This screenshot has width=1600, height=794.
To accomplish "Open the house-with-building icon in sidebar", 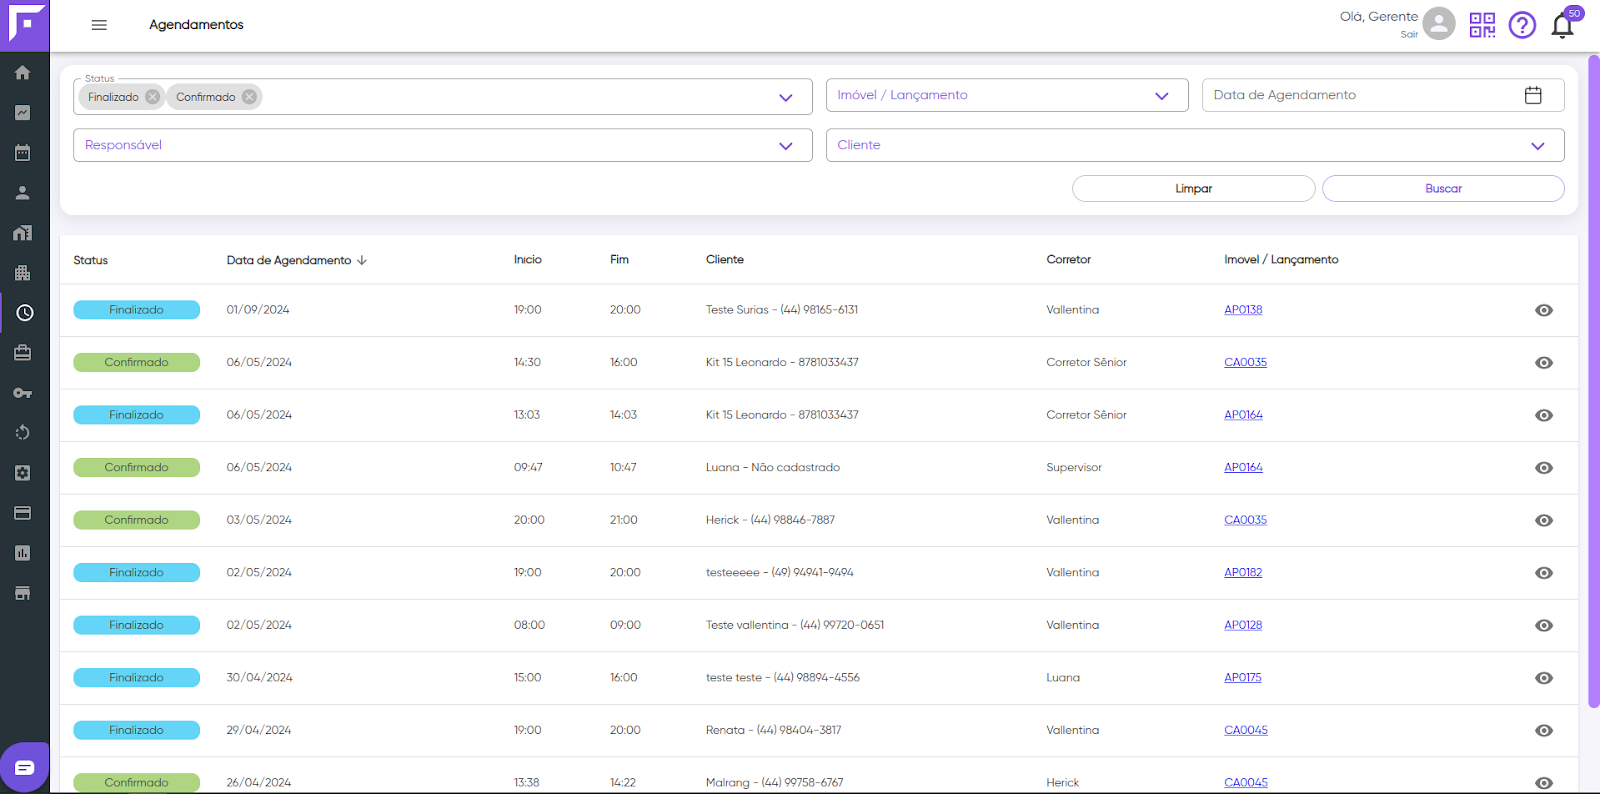I will (x=22, y=233).
